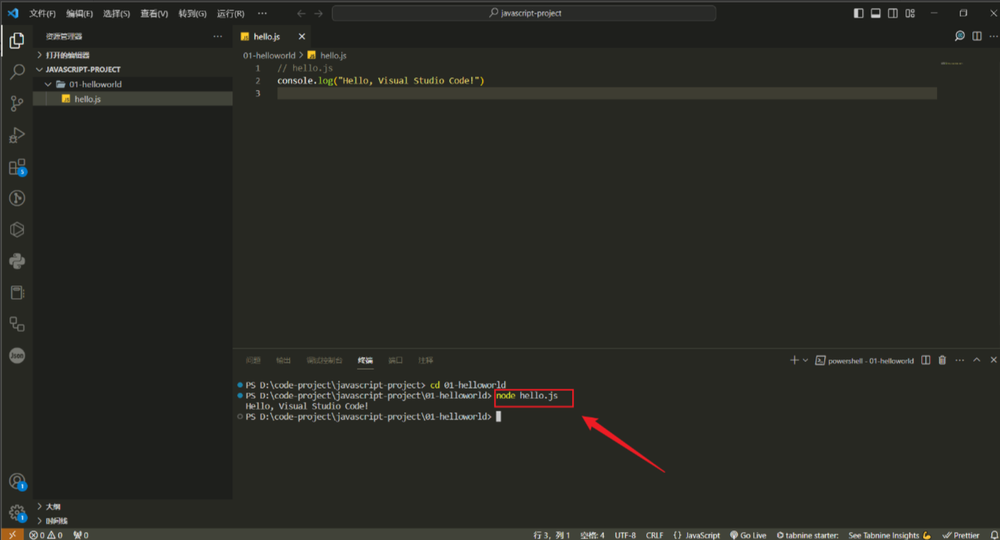Image resolution: width=1000 pixels, height=540 pixels.
Task: Kill terminal with trash icon
Action: 942,360
